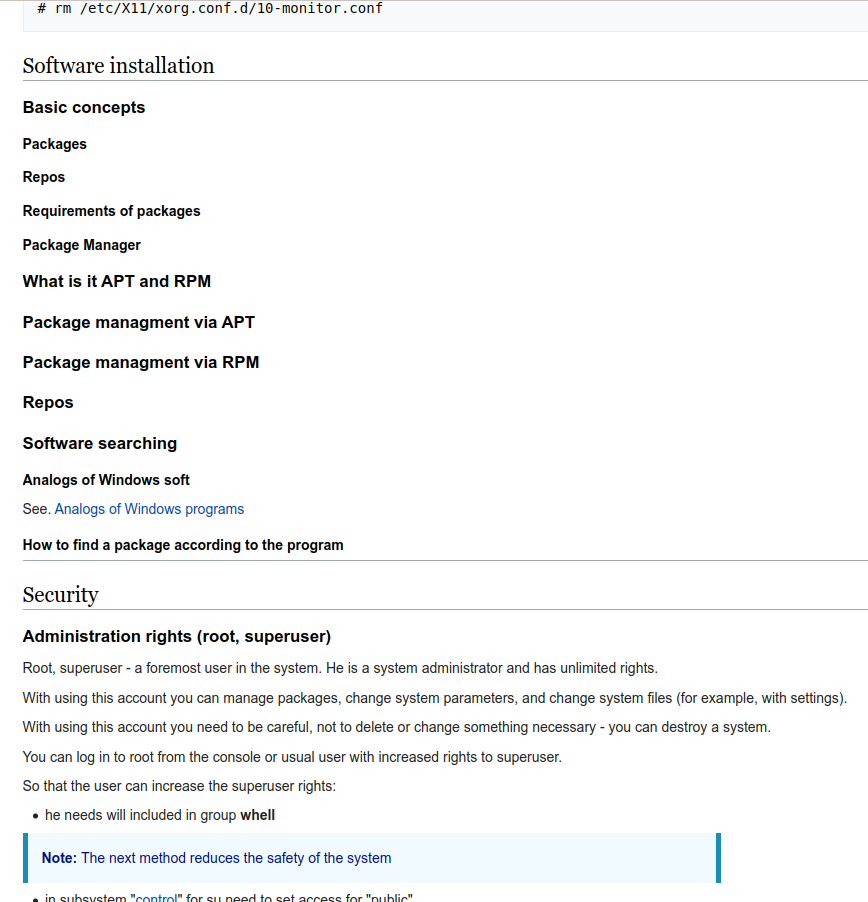
Task: Click the "Package Manager" subheading
Action: coord(82,245)
